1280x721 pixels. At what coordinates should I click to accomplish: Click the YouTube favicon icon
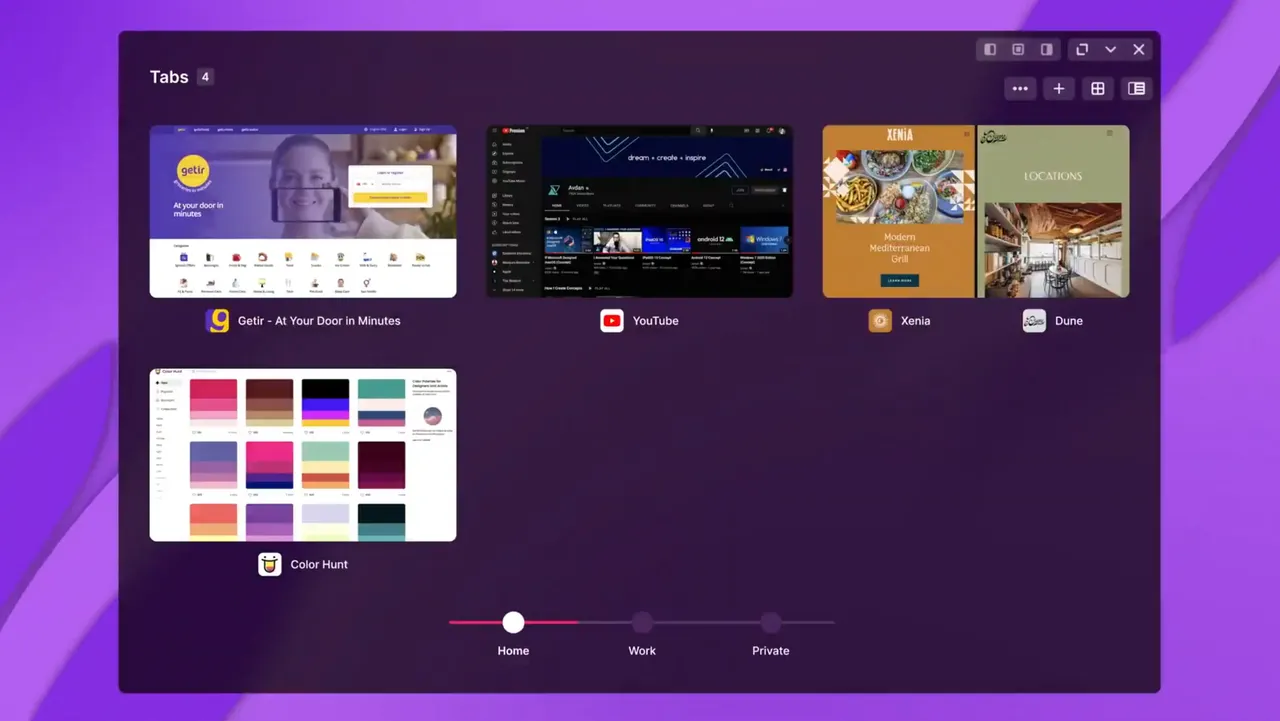click(x=612, y=320)
